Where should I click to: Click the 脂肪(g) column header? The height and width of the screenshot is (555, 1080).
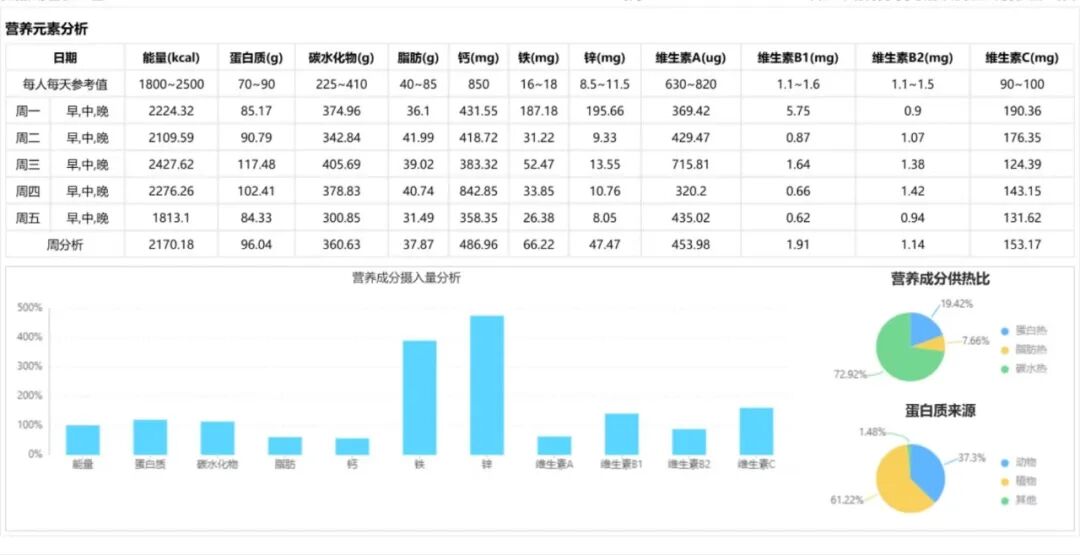[418, 58]
